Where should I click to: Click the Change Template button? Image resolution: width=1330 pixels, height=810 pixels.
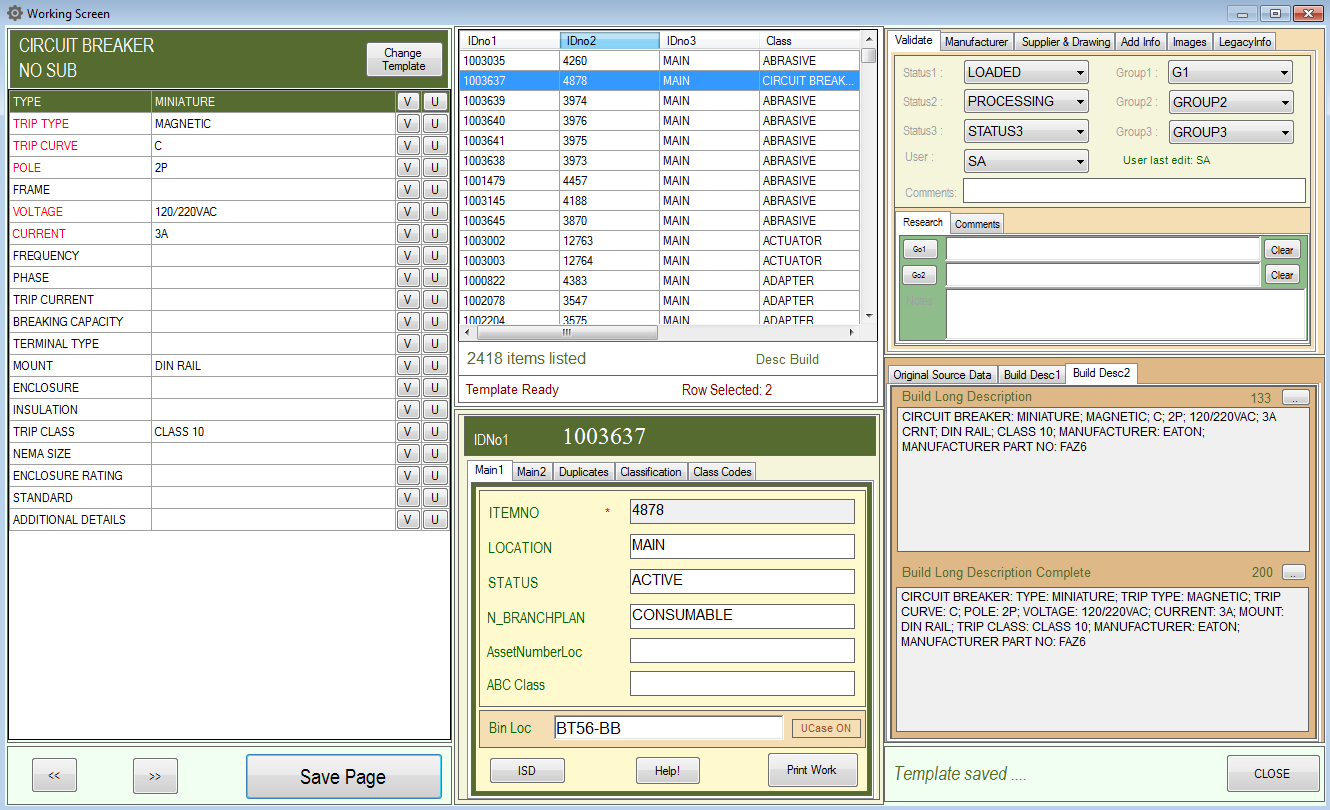click(x=403, y=60)
